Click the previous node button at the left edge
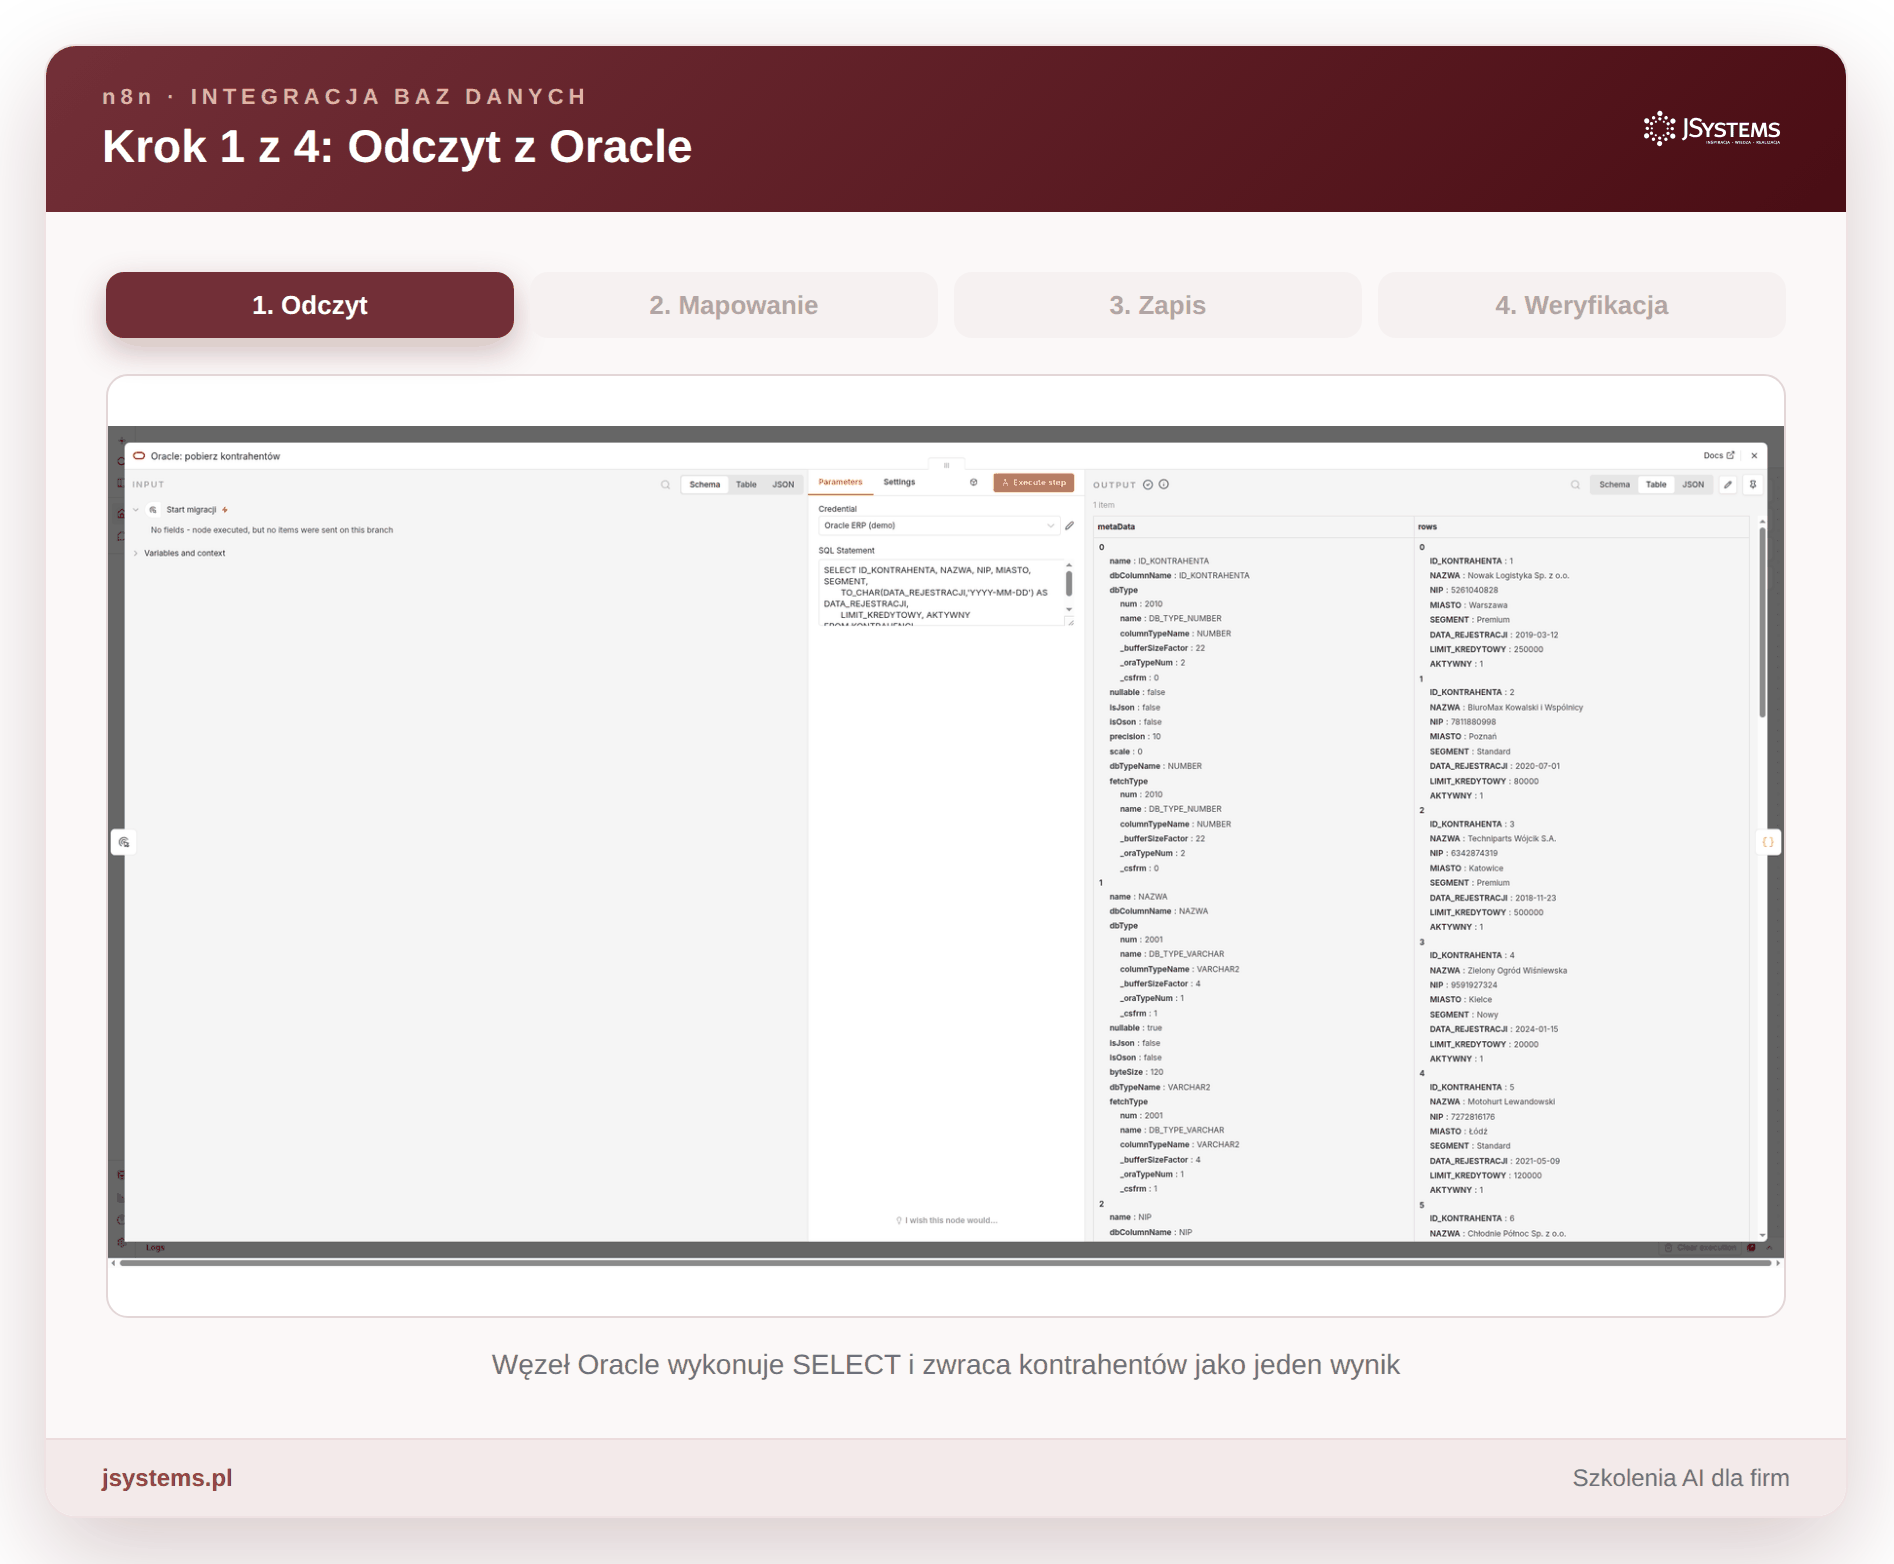Image resolution: width=1894 pixels, height=1564 pixels. [124, 842]
